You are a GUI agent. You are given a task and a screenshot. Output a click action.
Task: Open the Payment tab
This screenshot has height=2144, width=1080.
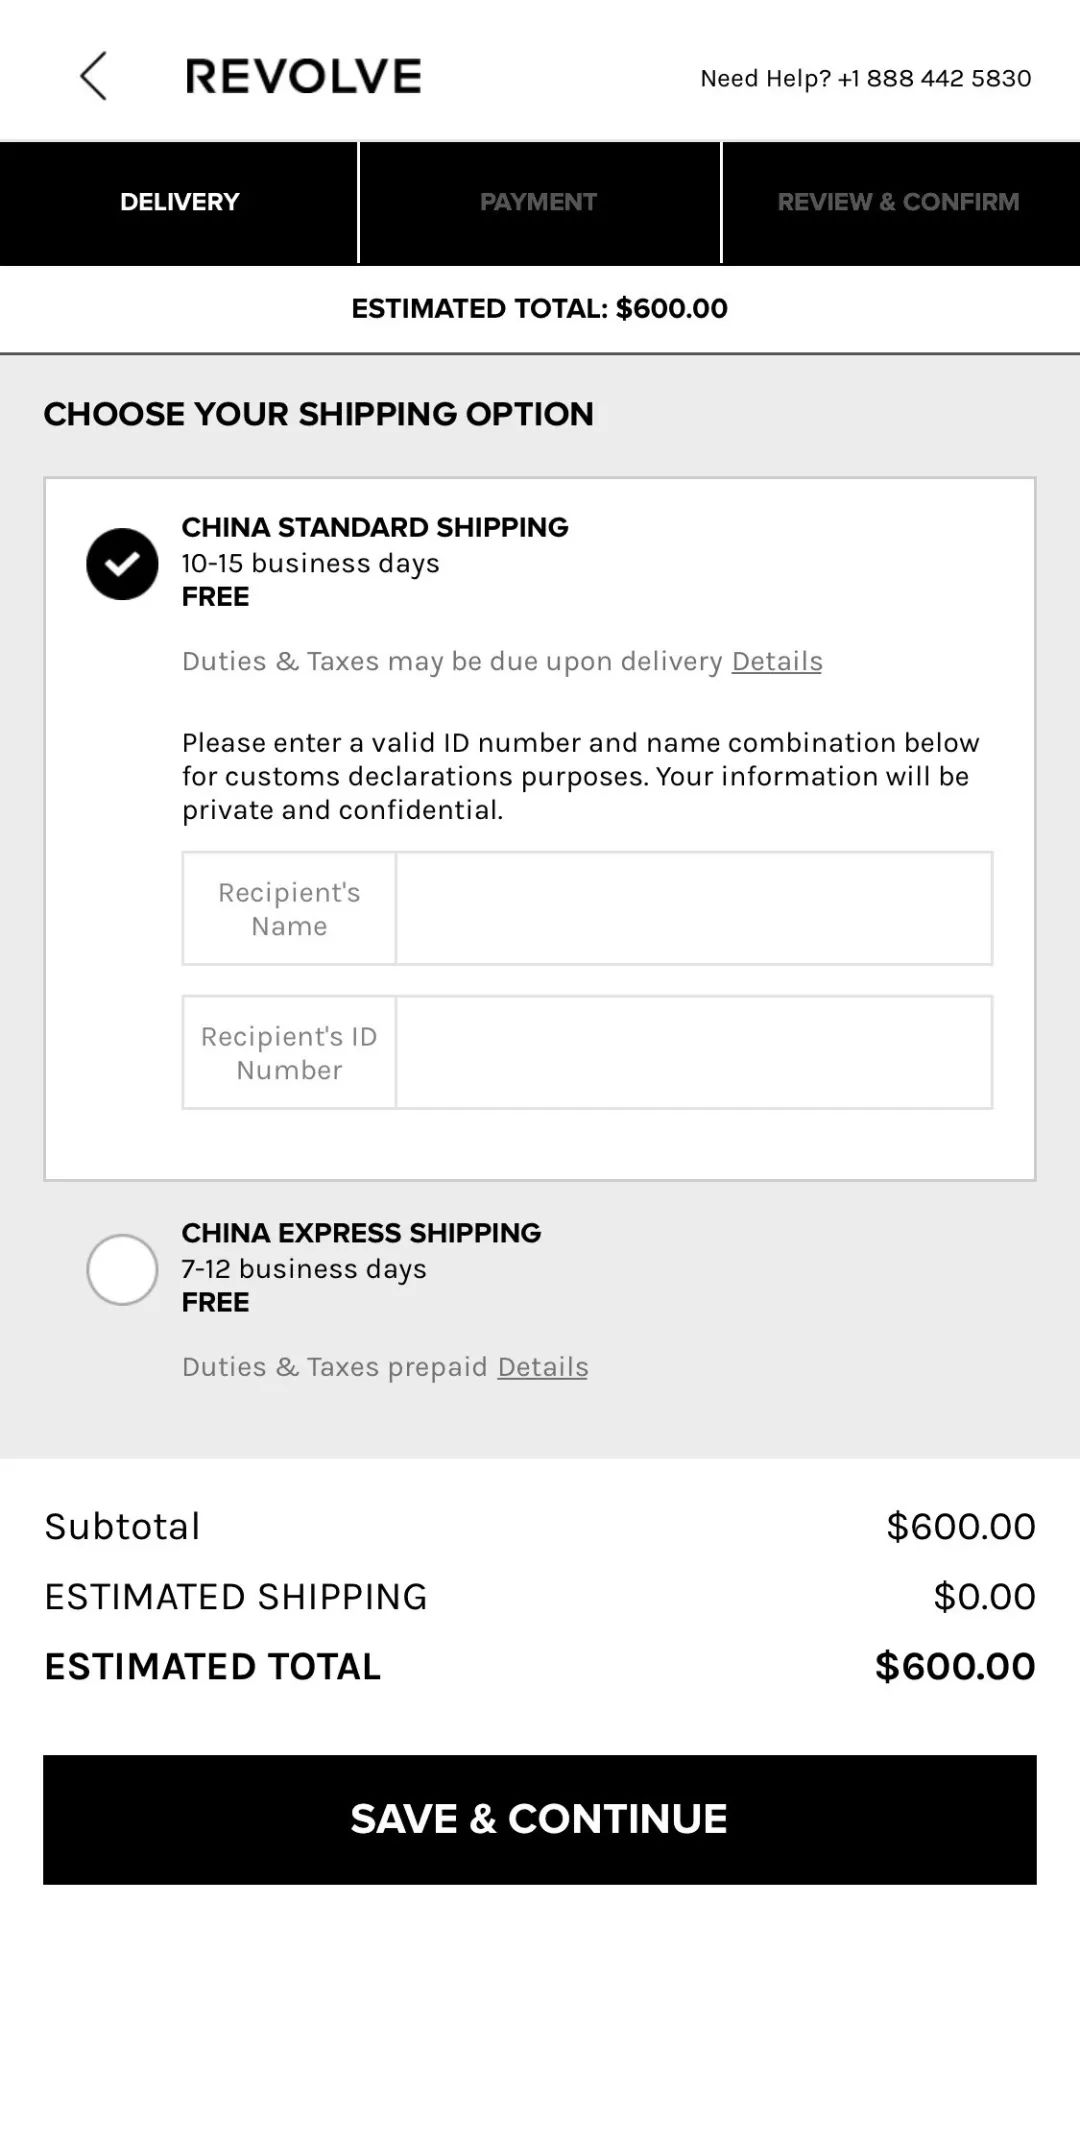[539, 202]
